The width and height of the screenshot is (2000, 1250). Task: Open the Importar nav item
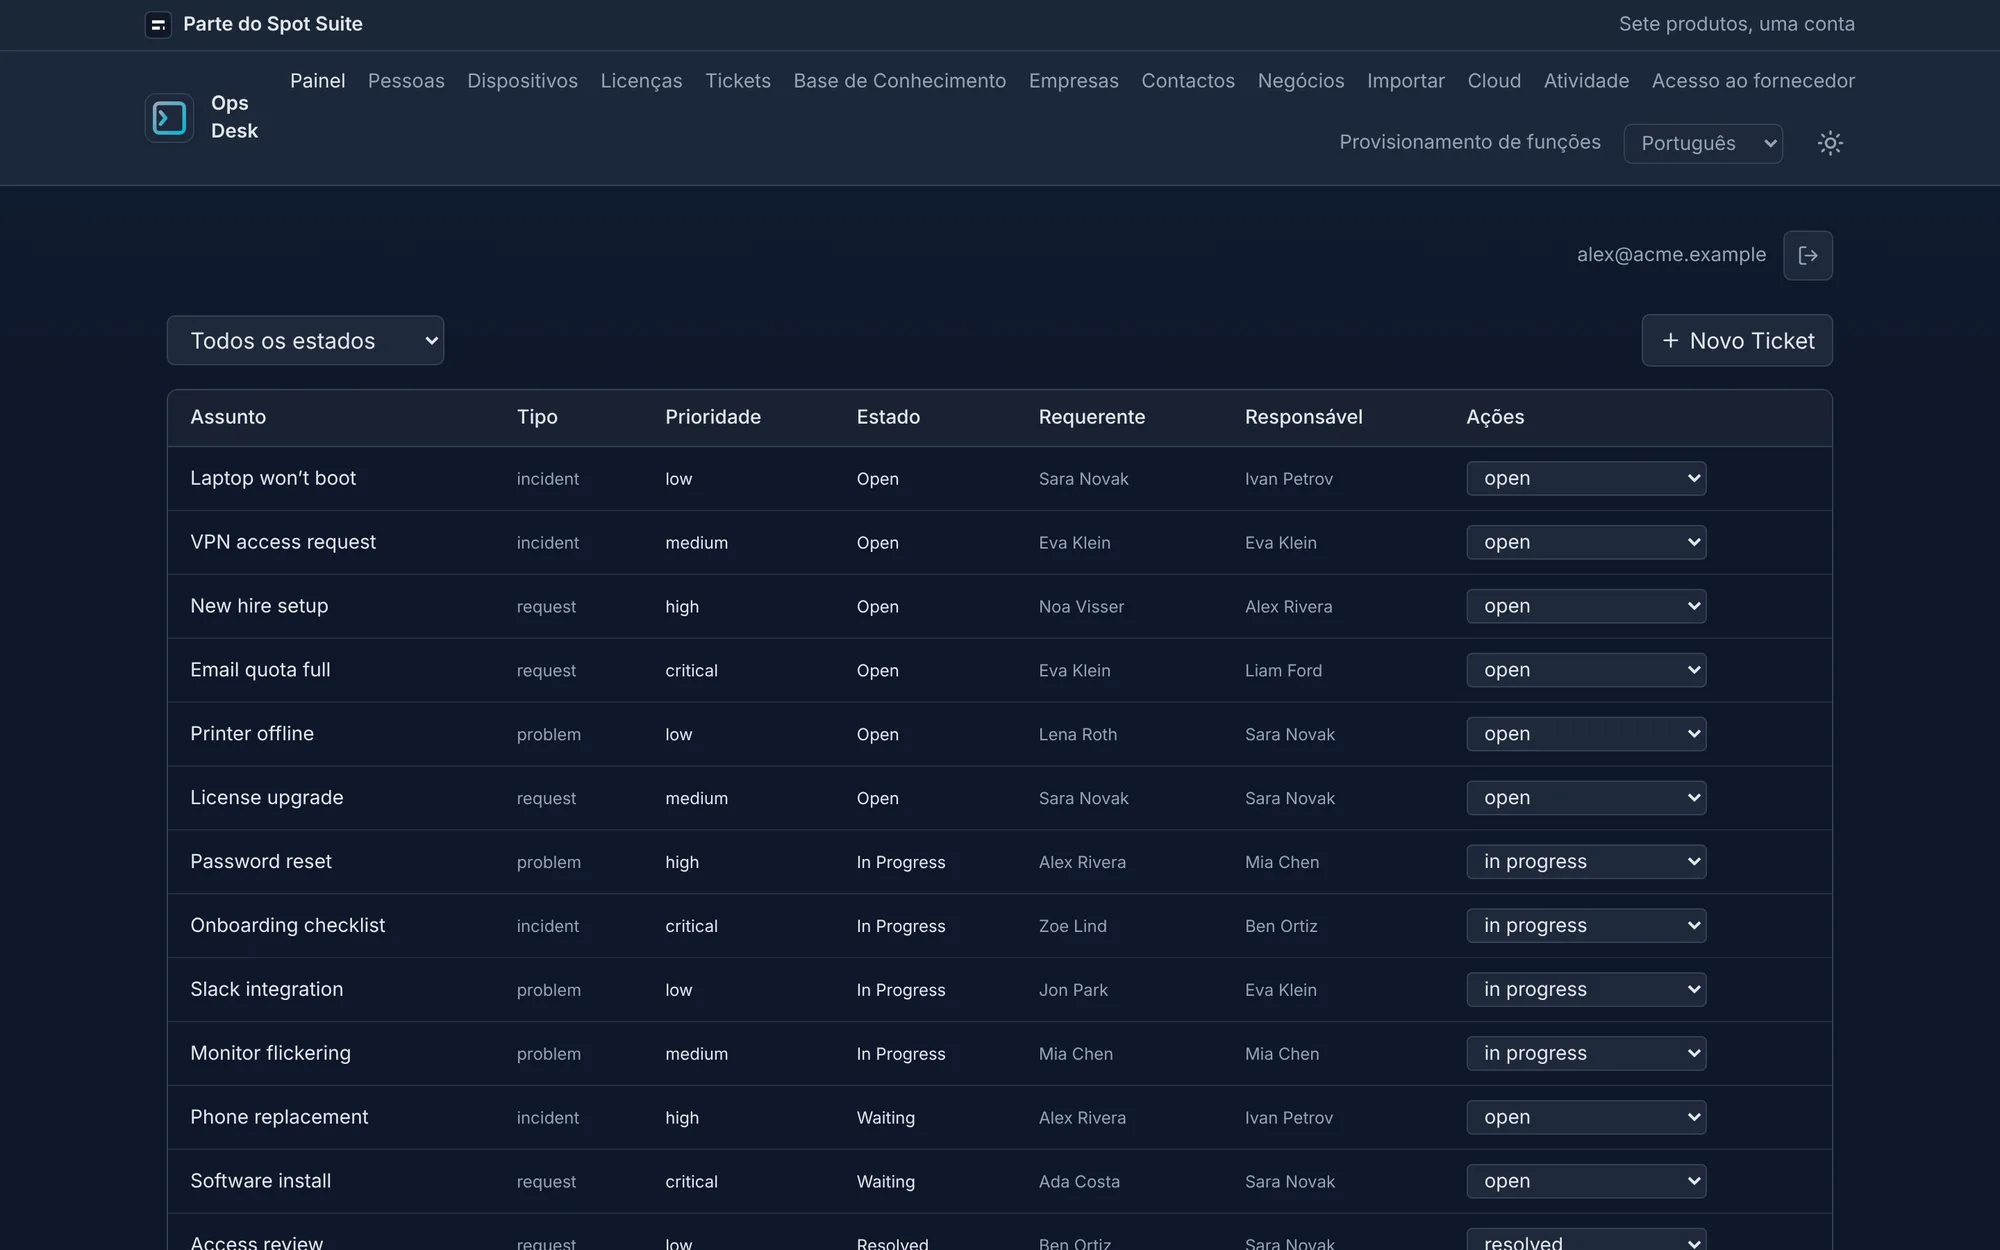[1406, 81]
